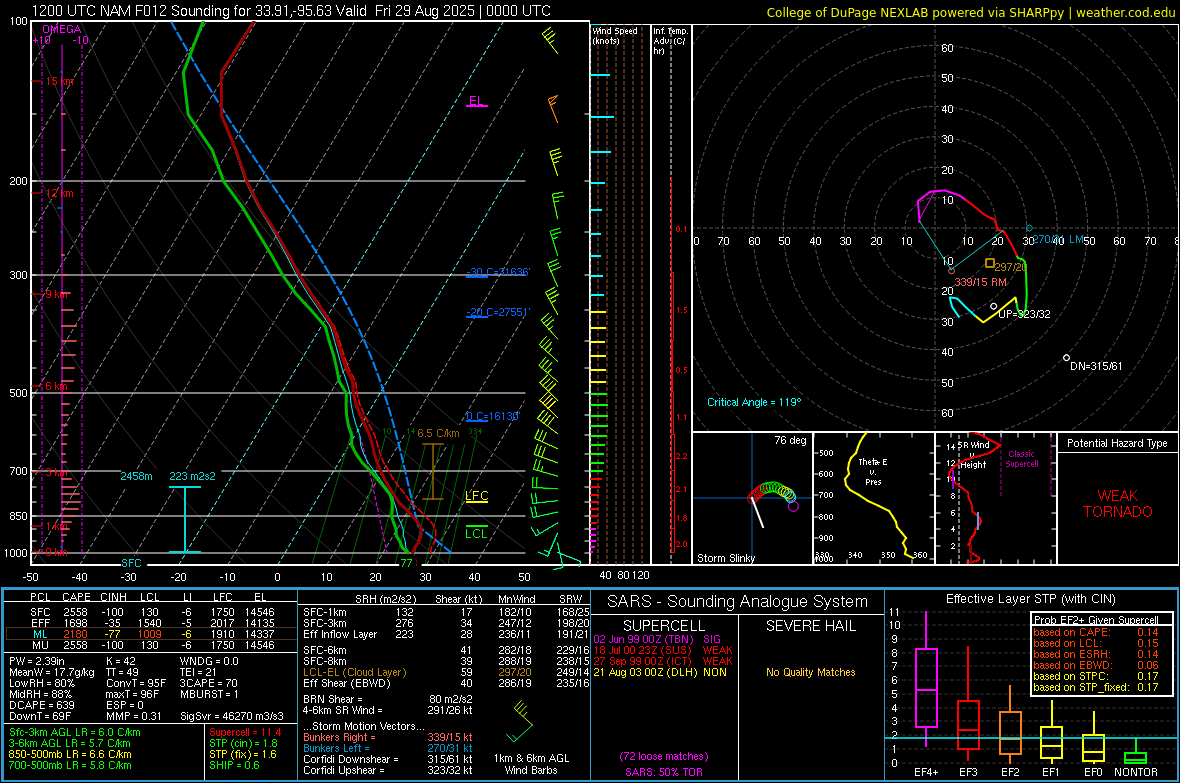Click the 270/31 LM label on hodograph
The width and height of the screenshot is (1180, 783).
point(1058,239)
